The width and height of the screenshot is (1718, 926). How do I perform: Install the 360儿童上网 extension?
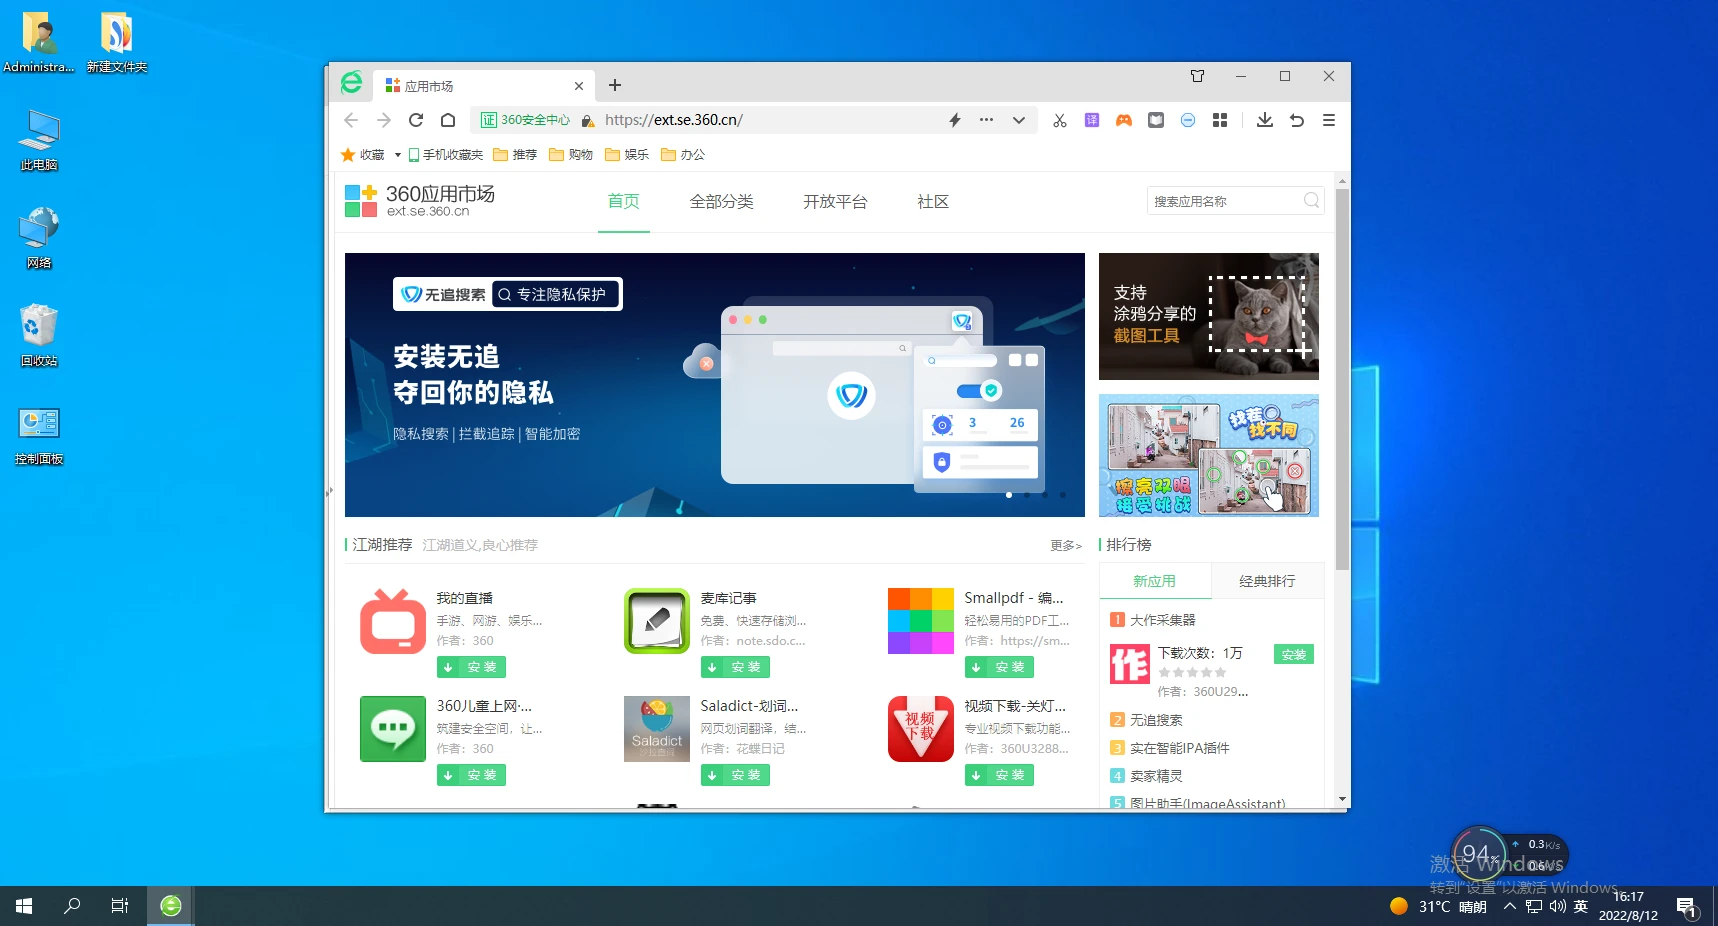(x=471, y=775)
